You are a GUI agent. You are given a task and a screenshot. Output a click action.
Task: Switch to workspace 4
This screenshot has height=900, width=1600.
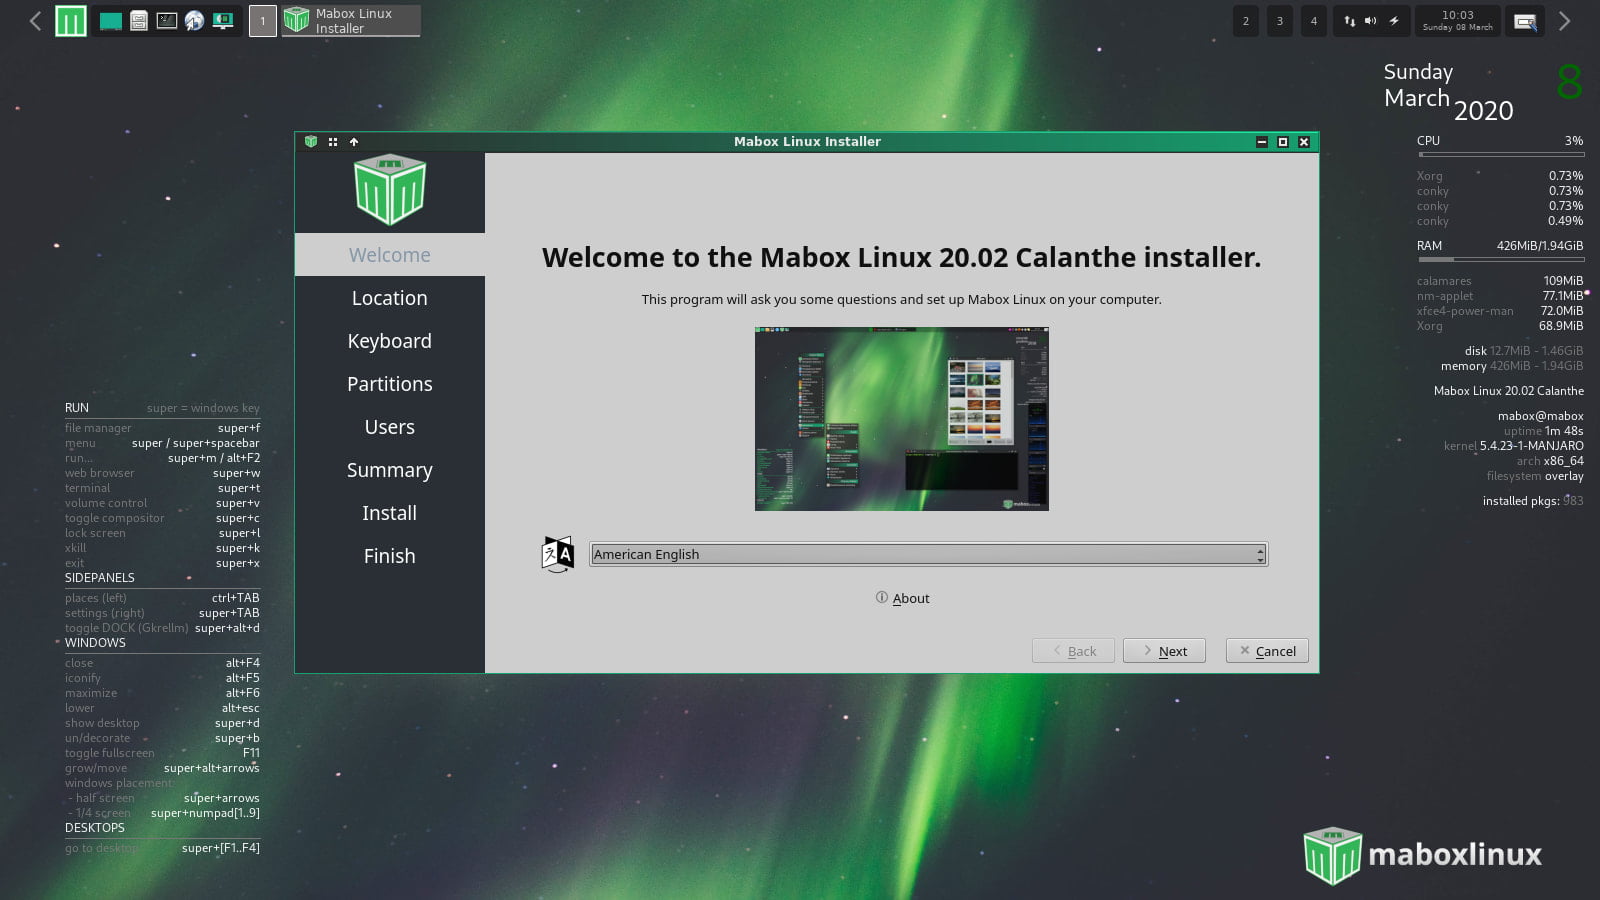tap(1314, 21)
